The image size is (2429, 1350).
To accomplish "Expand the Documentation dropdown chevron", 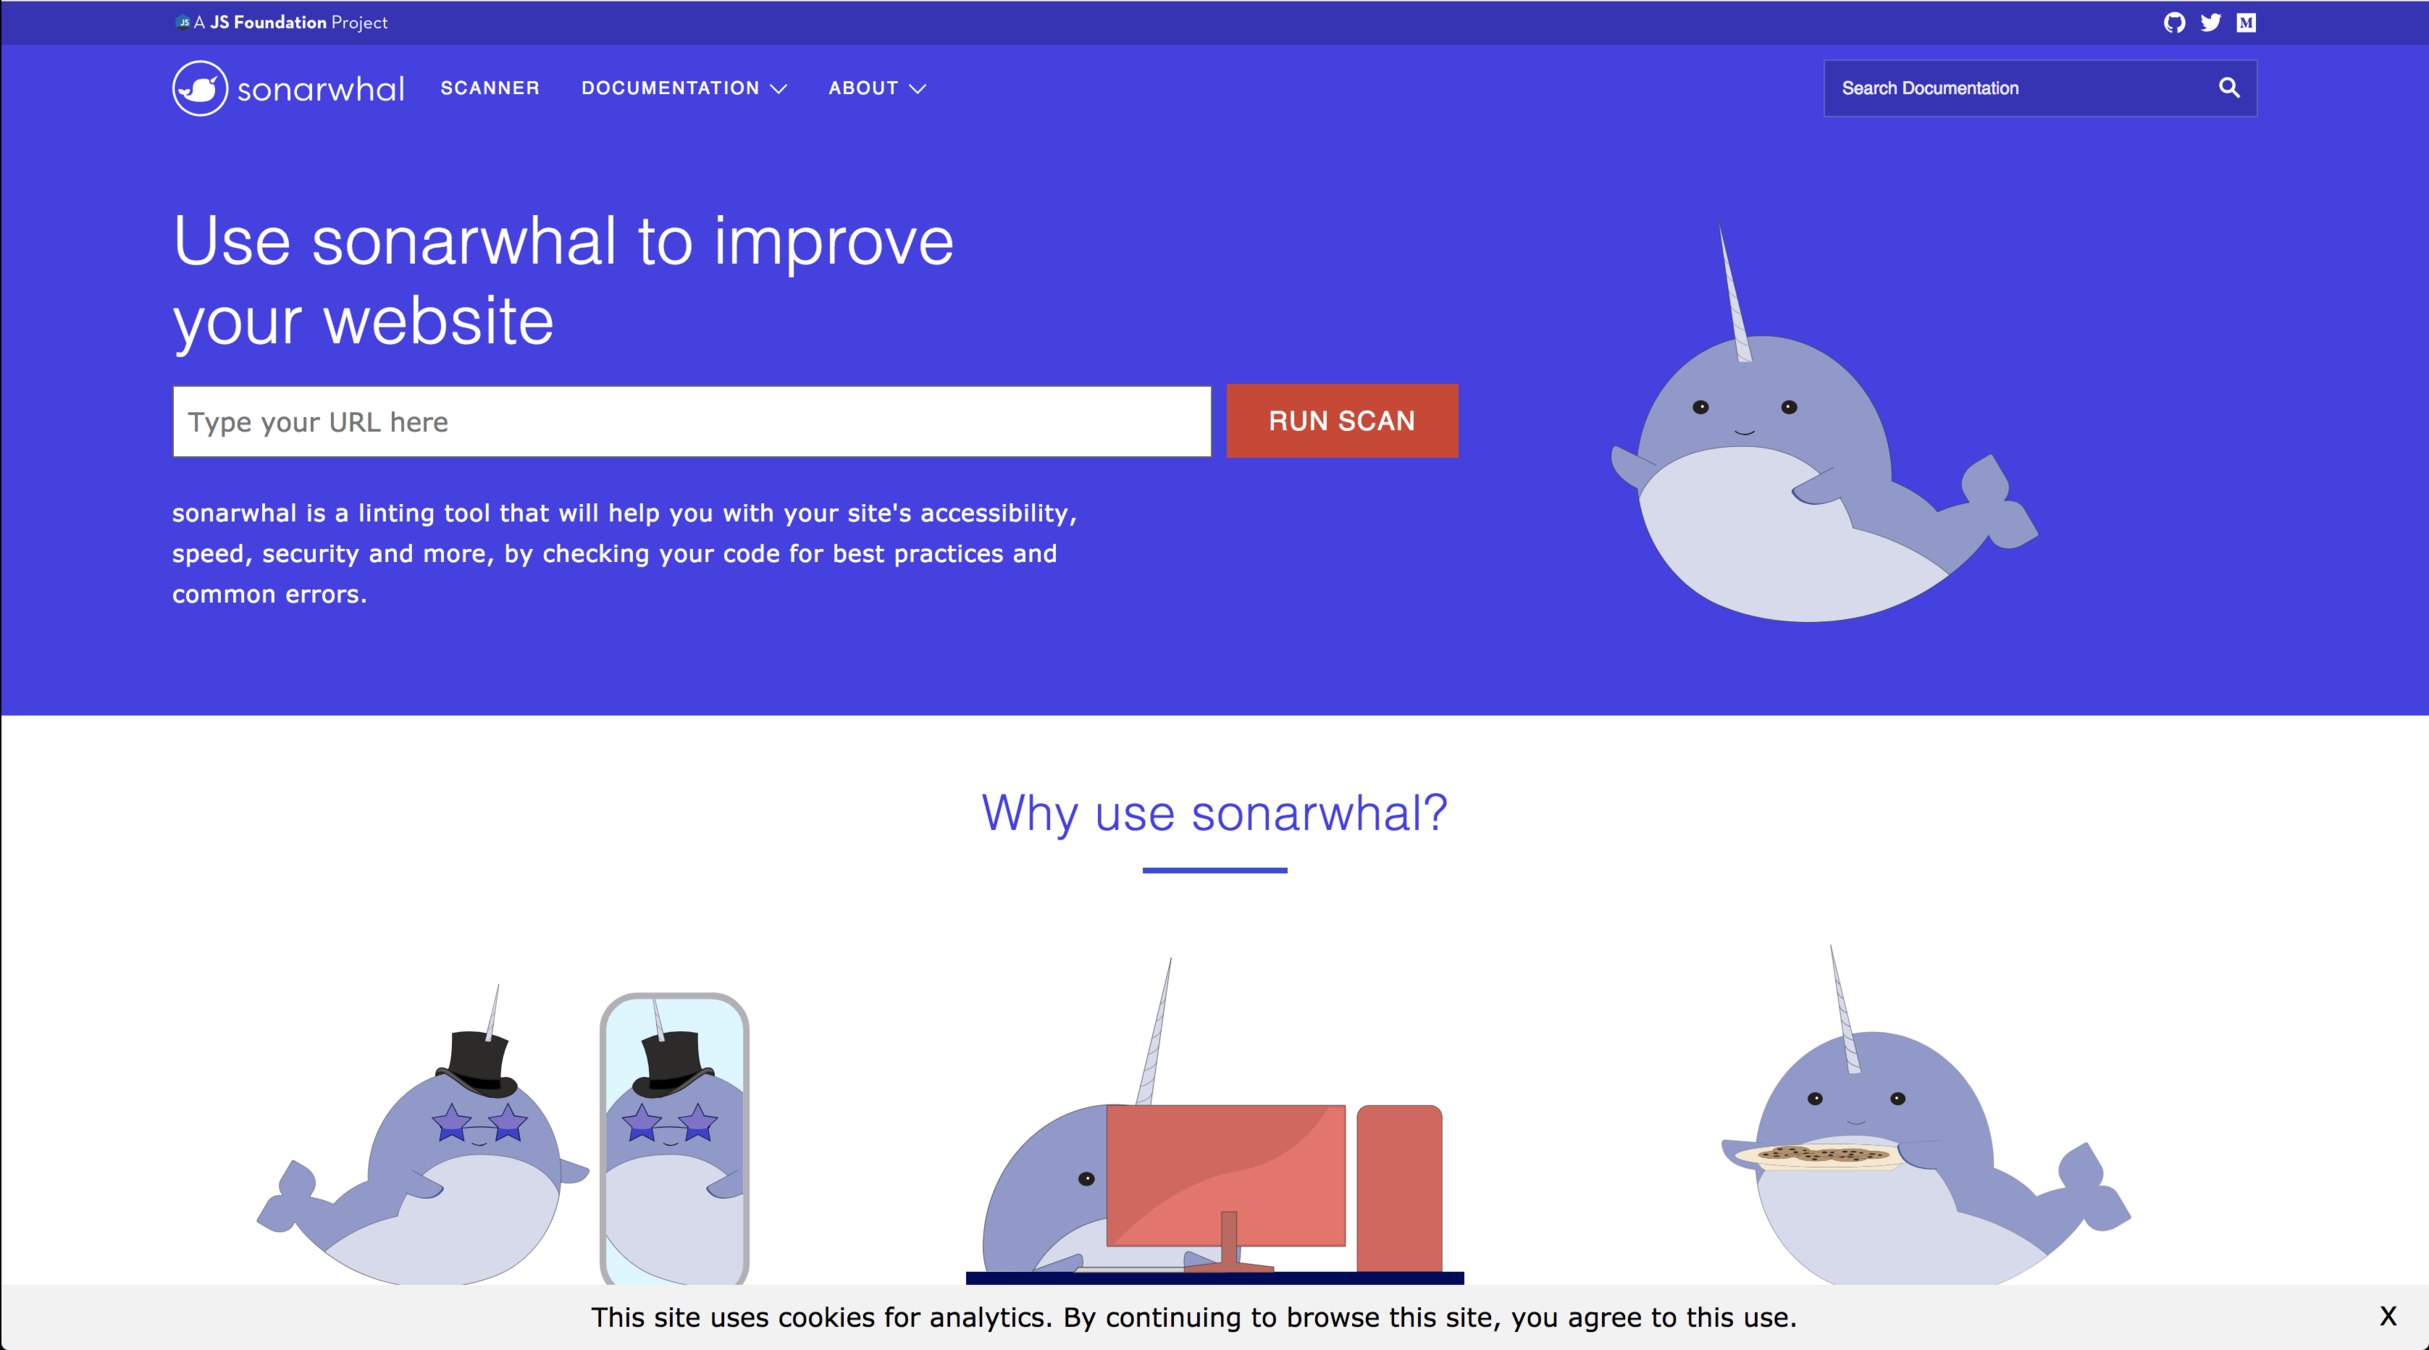I will tap(778, 89).
